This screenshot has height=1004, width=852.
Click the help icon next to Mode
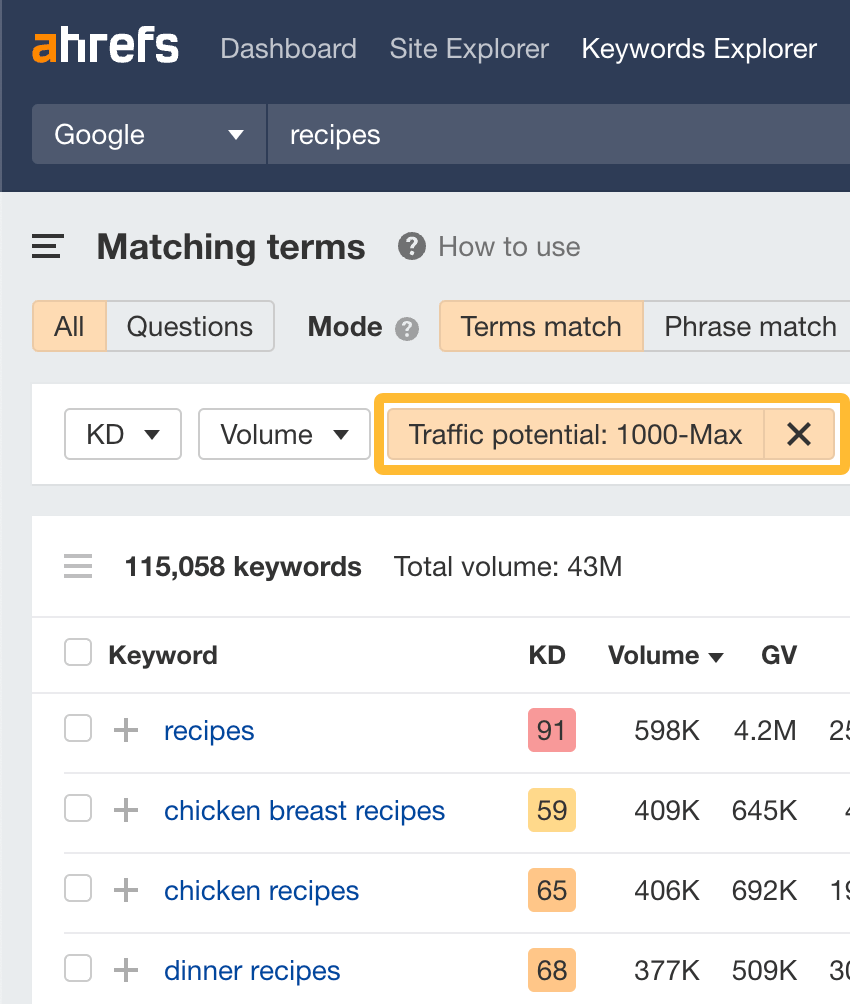(409, 327)
